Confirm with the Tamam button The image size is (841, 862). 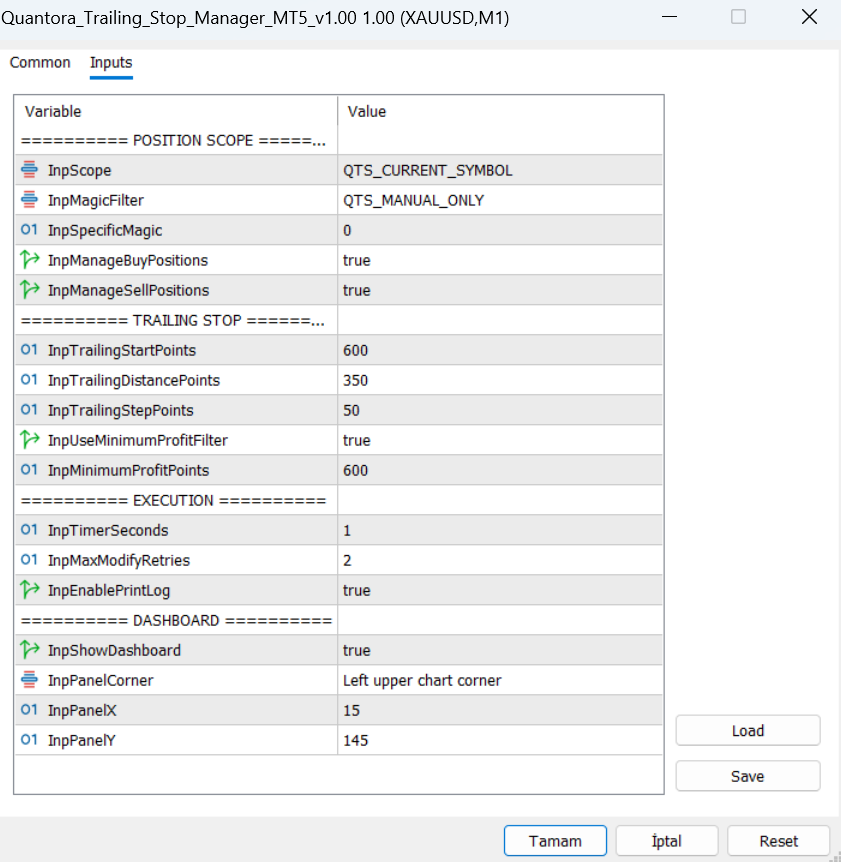coord(555,841)
